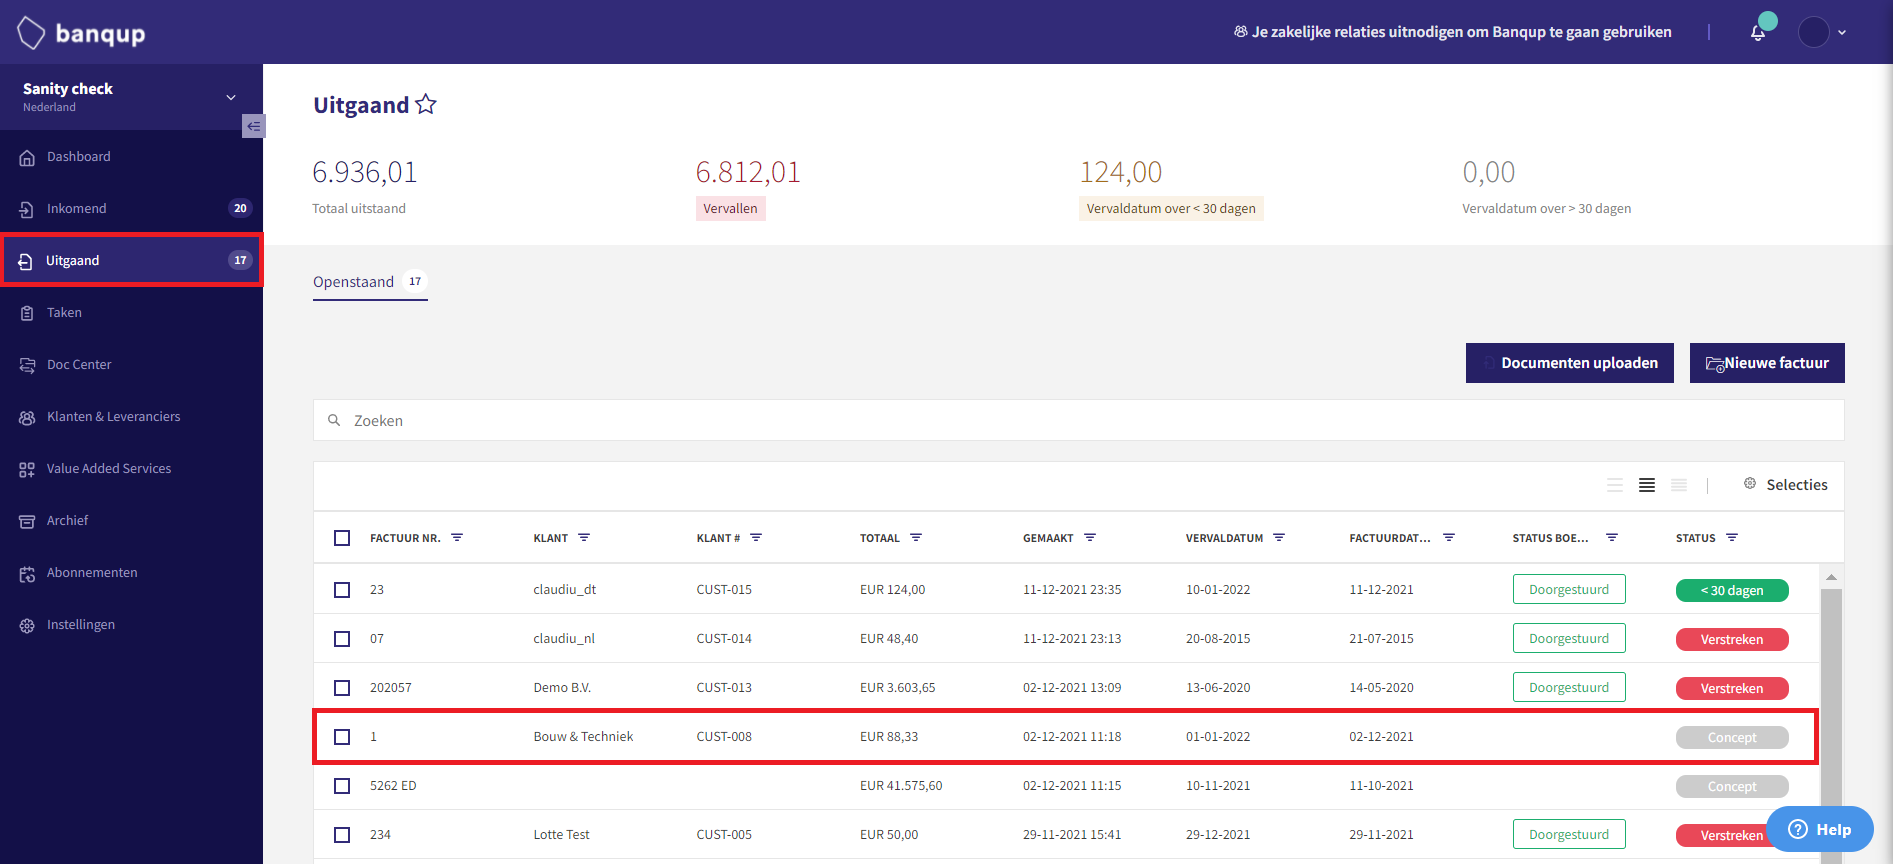1893x864 pixels.
Task: Click the search magnifier icon
Action: coord(334,420)
